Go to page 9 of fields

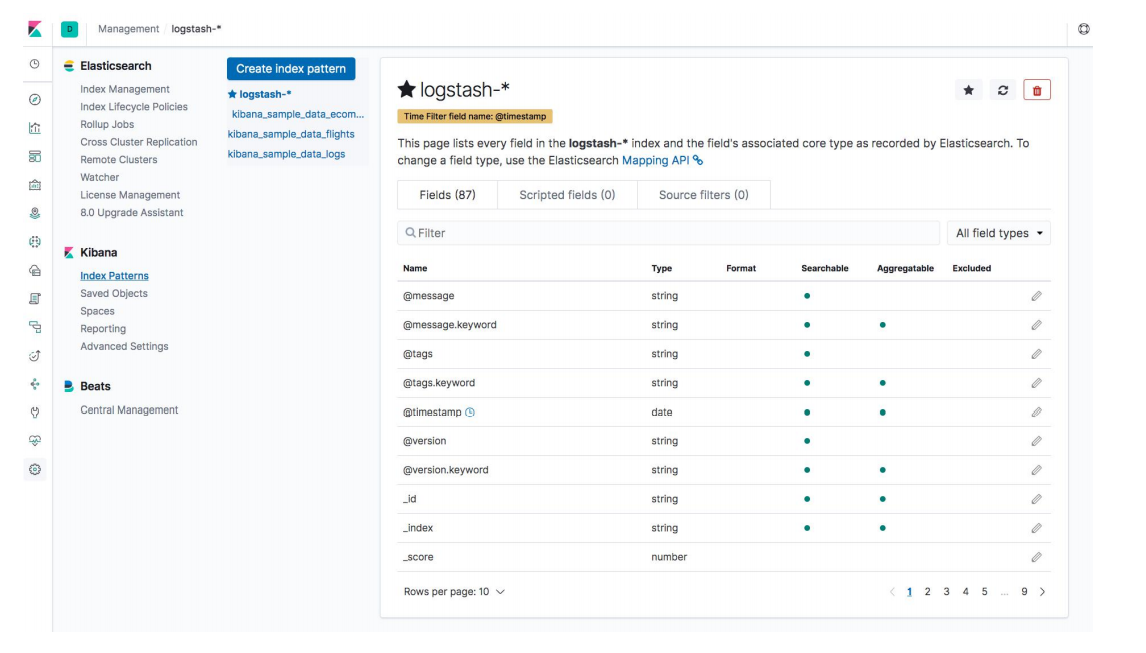tap(1024, 592)
